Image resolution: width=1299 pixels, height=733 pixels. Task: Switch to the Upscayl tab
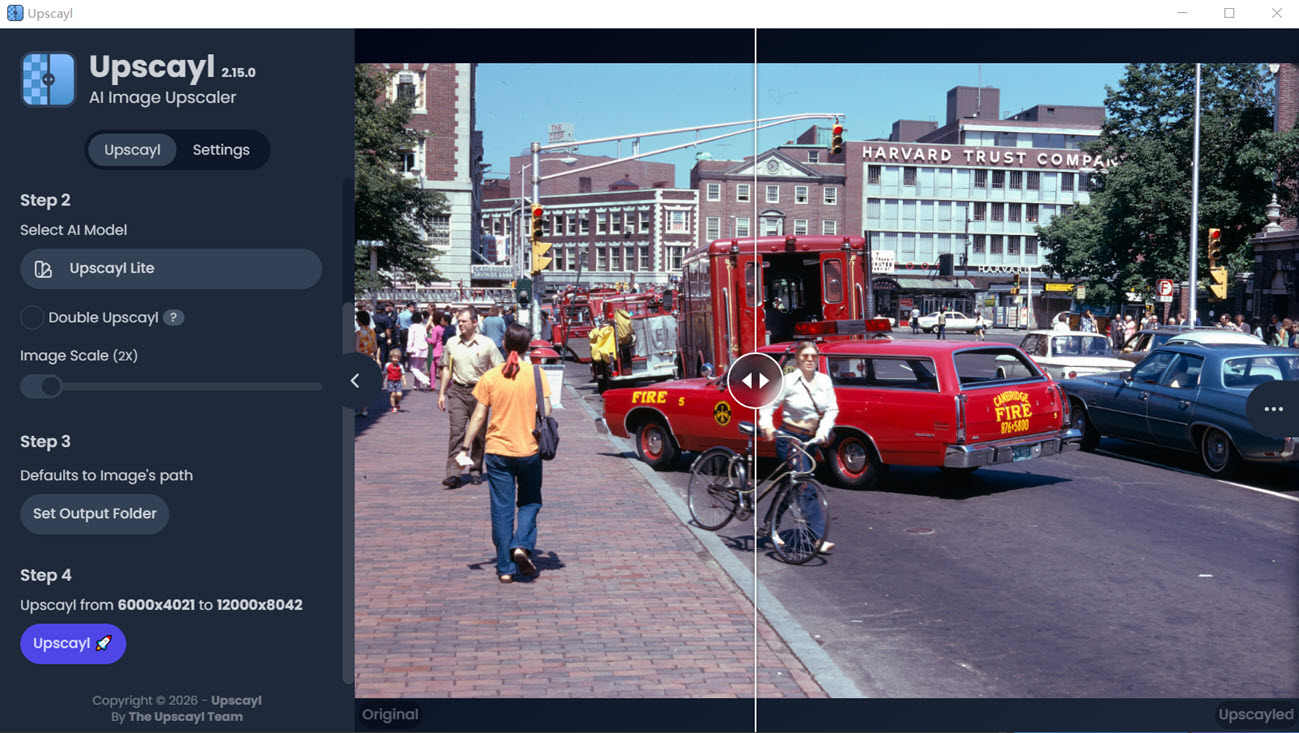(132, 150)
